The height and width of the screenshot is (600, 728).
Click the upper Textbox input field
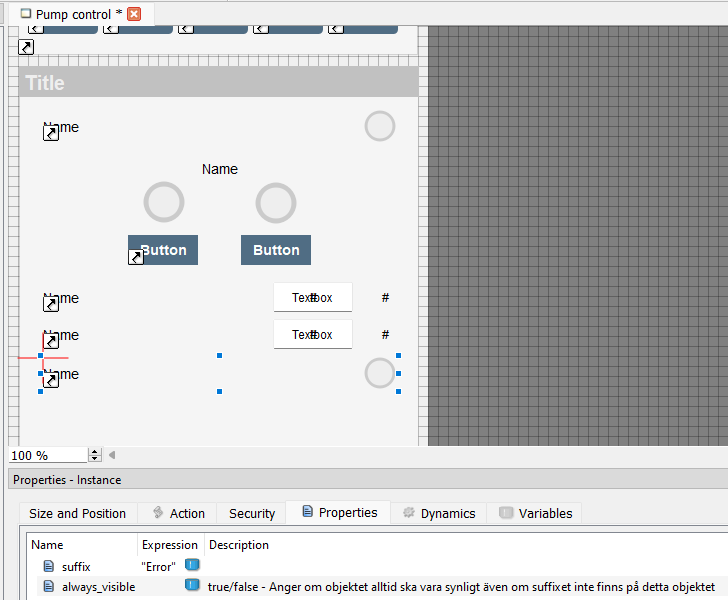coord(313,298)
